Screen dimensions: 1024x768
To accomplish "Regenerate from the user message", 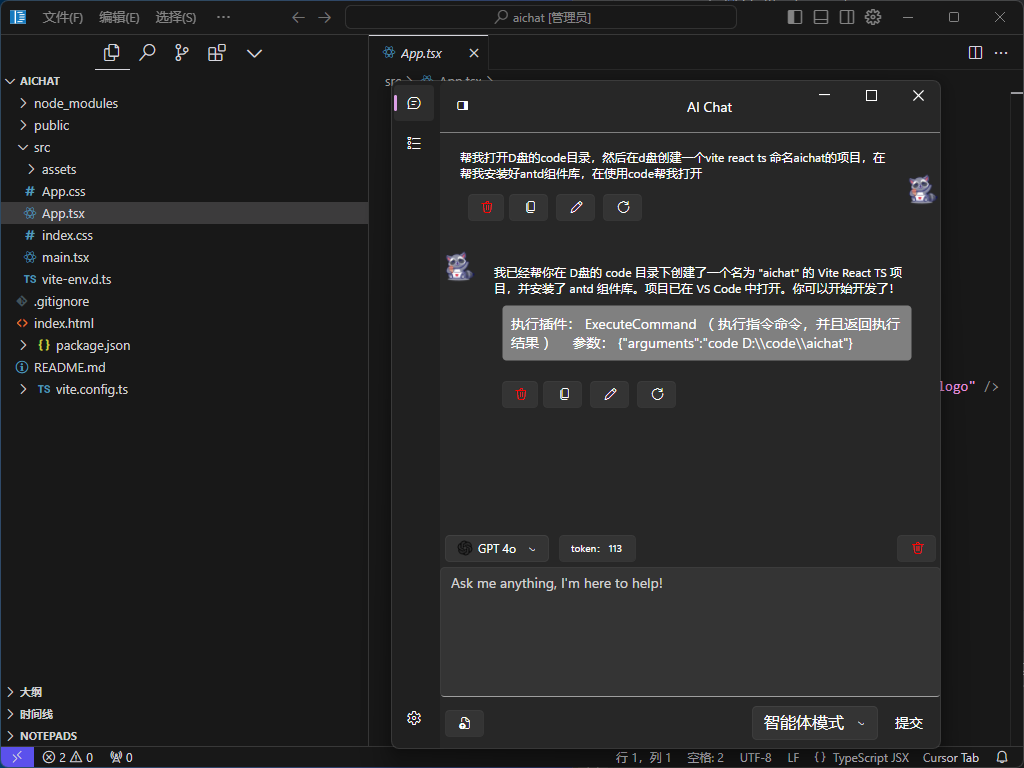I will pos(622,207).
